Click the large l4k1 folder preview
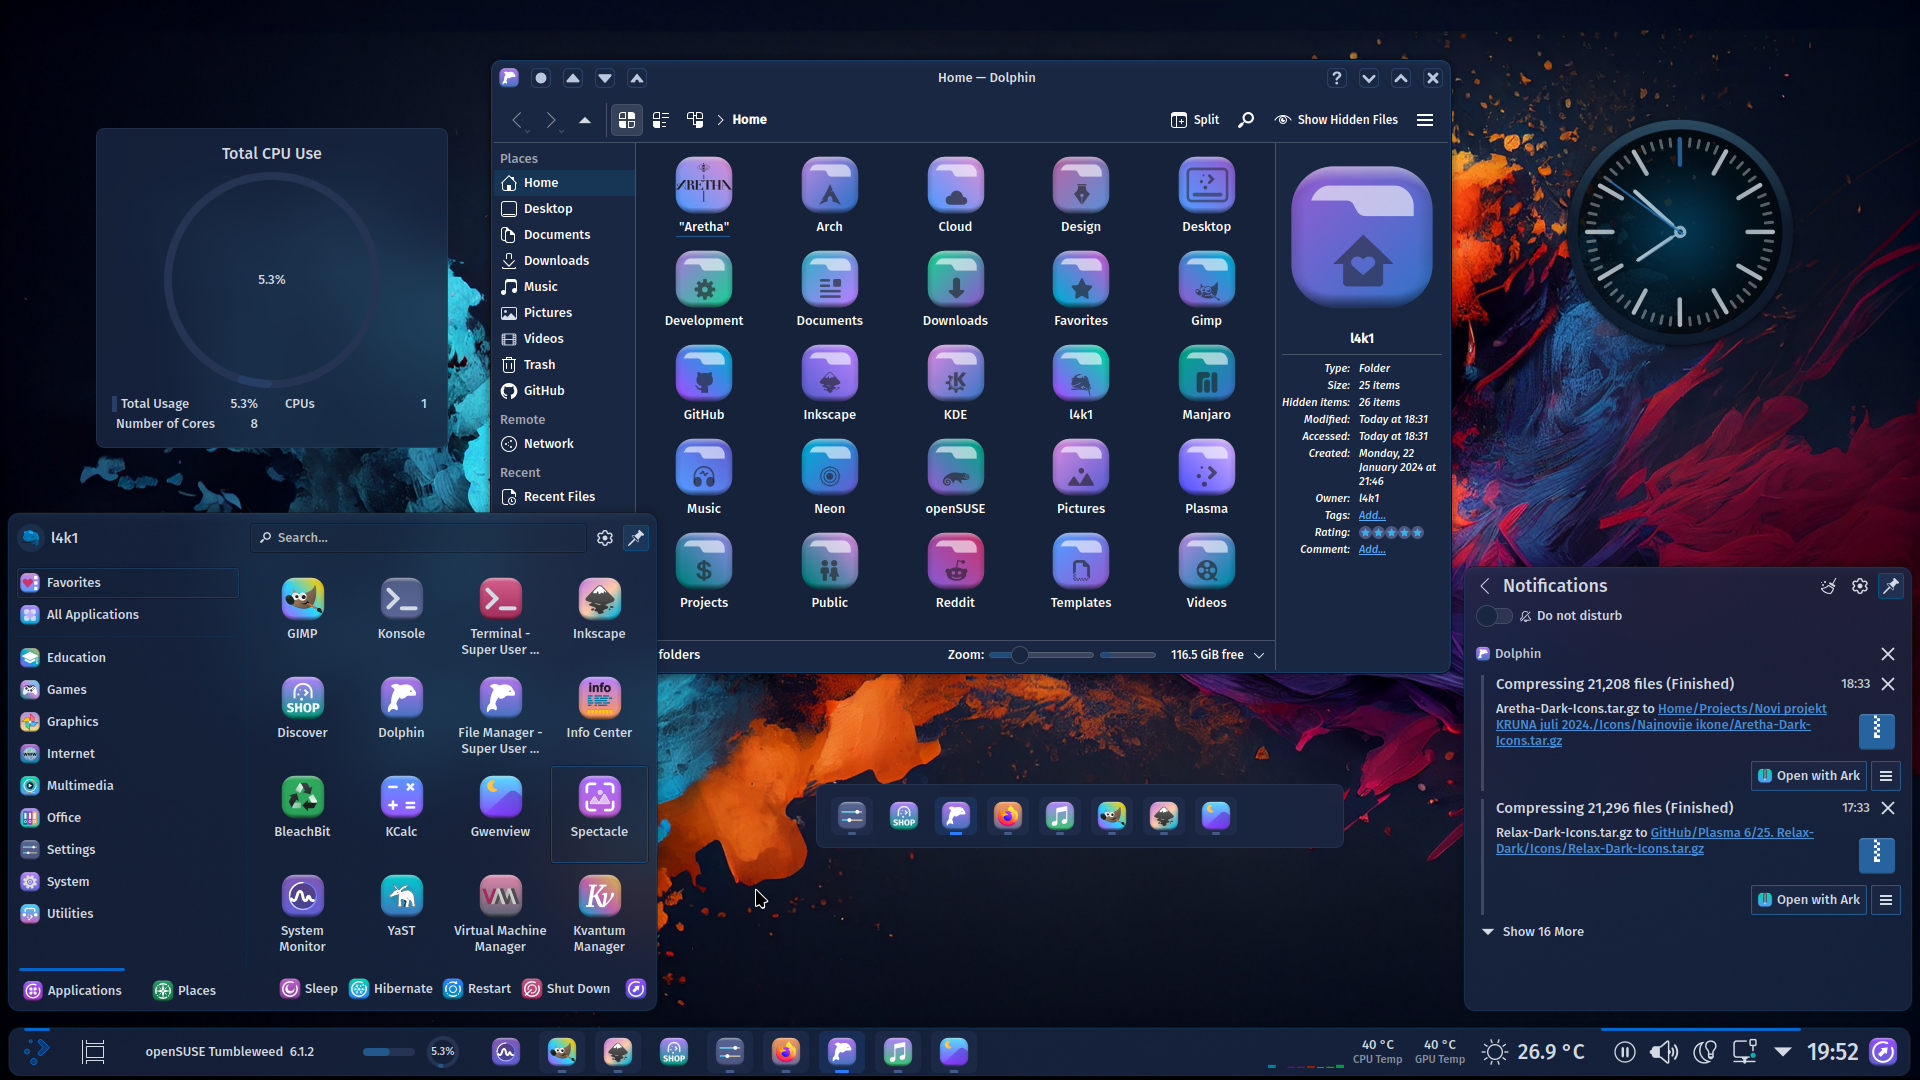This screenshot has height=1080, width=1920. pos(1361,238)
